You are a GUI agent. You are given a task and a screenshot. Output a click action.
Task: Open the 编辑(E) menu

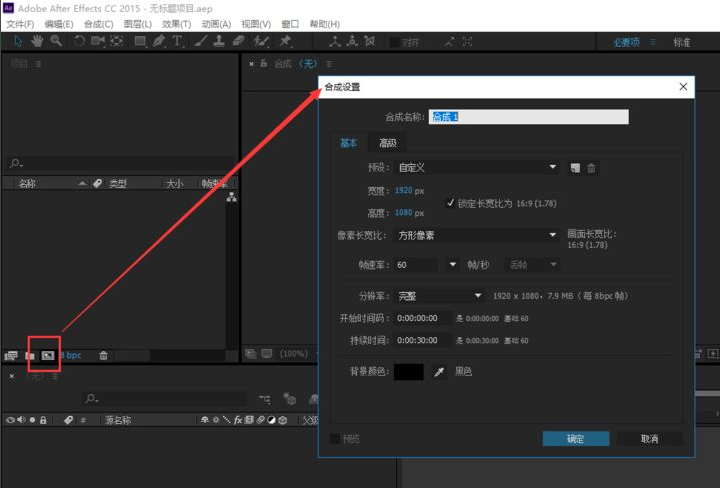pyautogui.click(x=59, y=24)
